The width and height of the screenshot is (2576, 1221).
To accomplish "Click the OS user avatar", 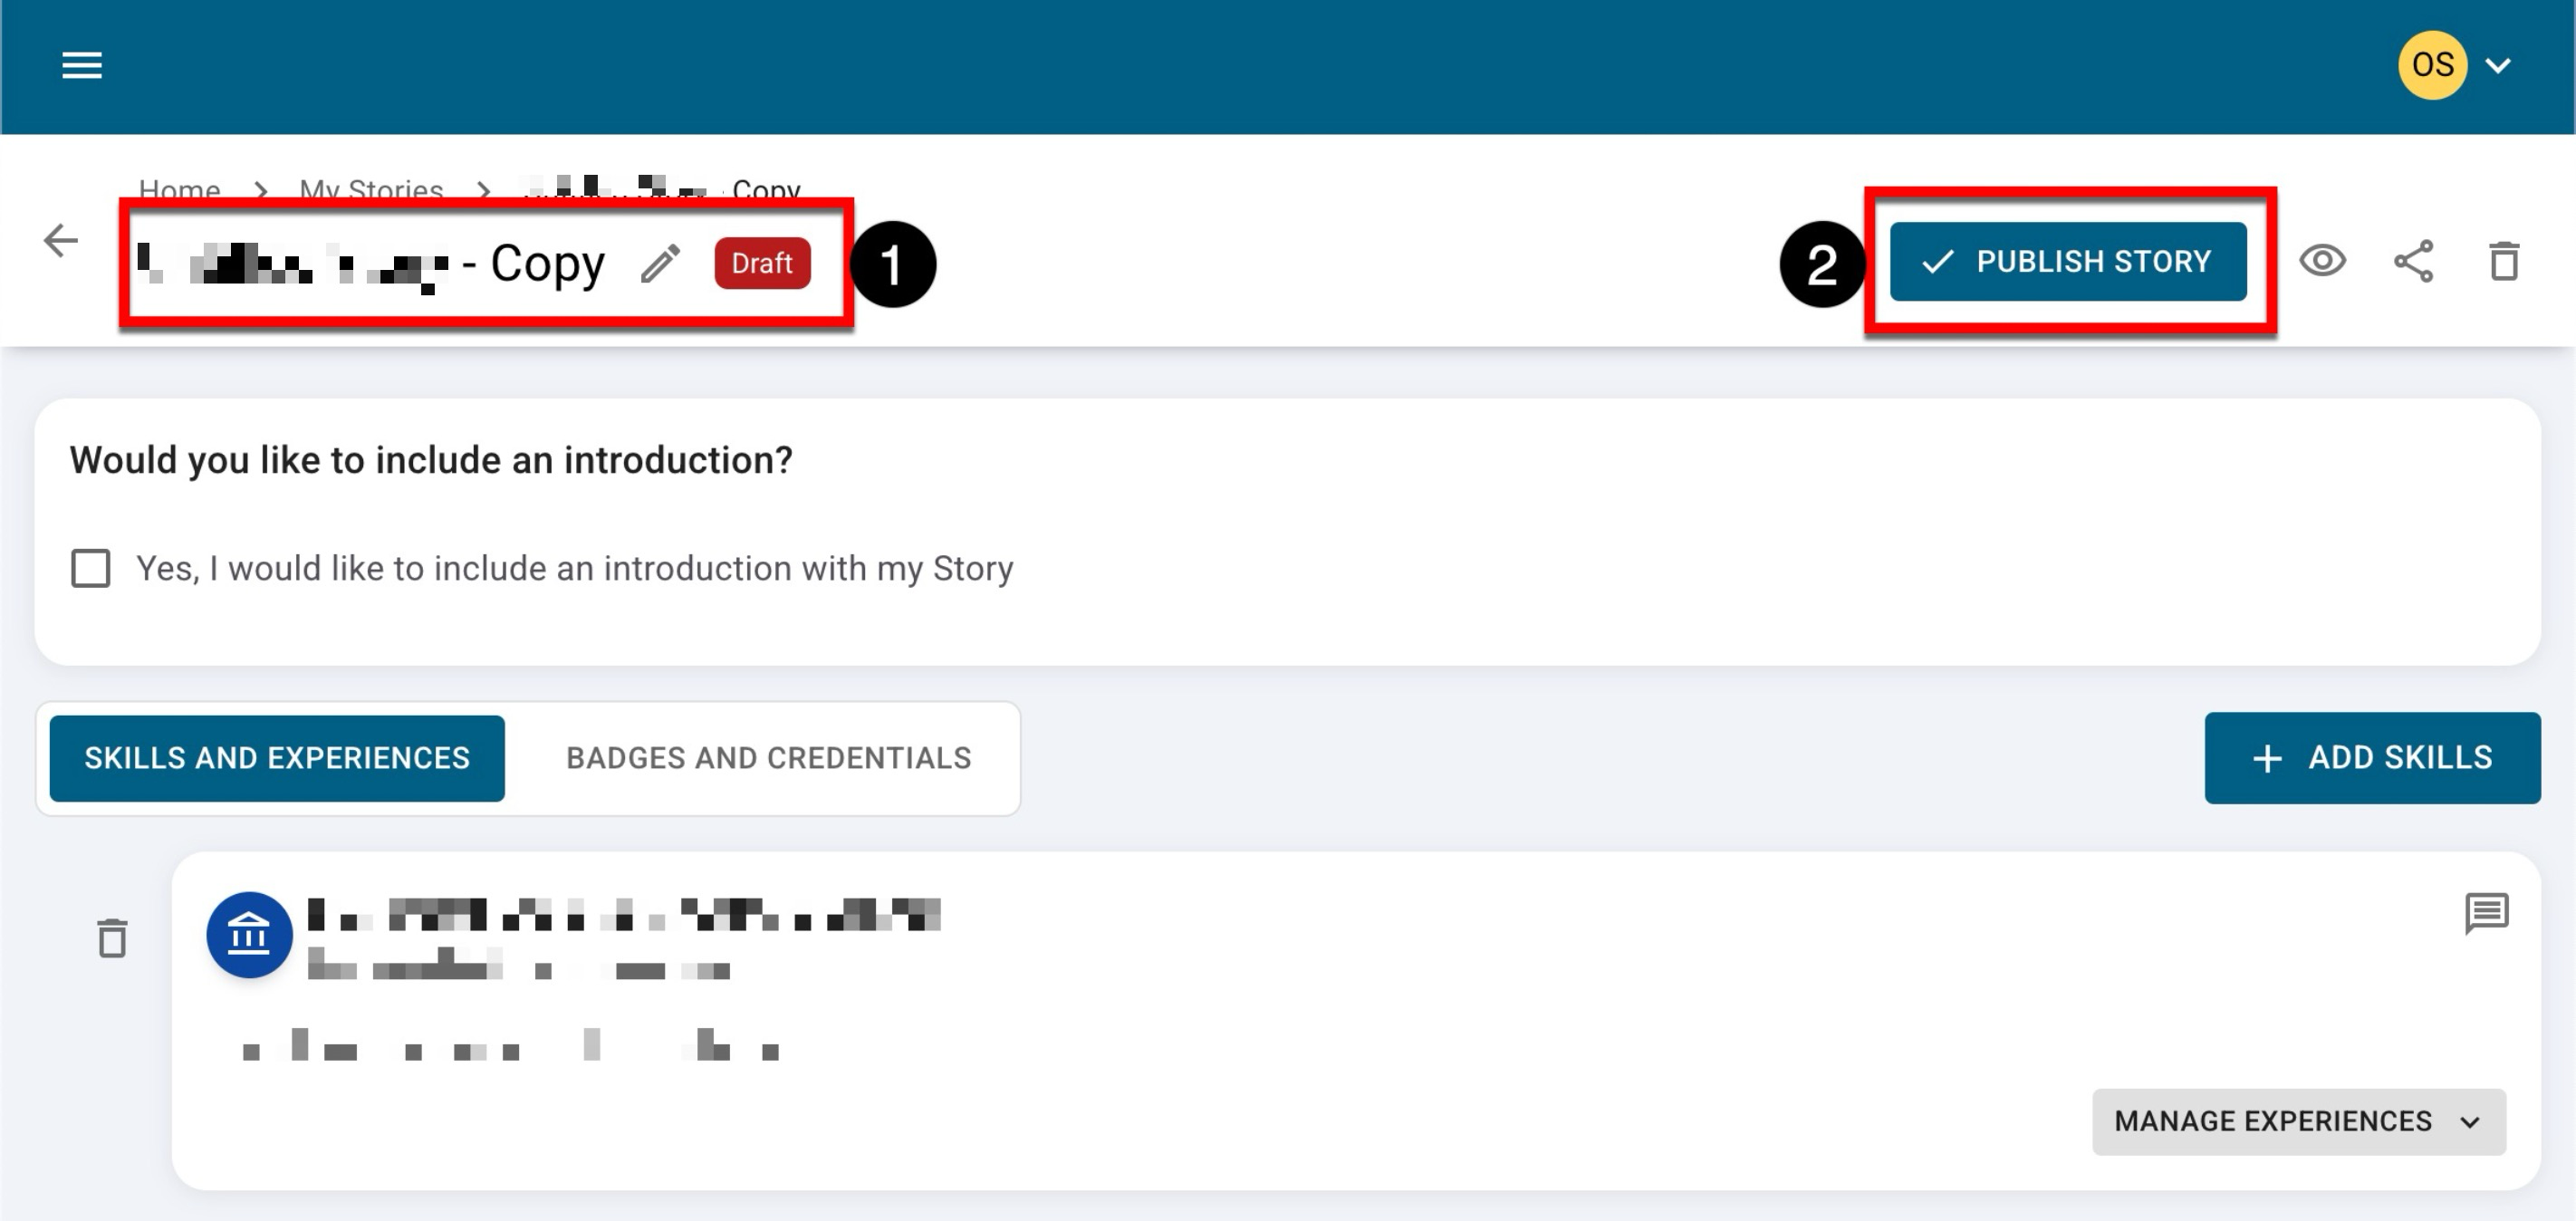I will [2432, 66].
